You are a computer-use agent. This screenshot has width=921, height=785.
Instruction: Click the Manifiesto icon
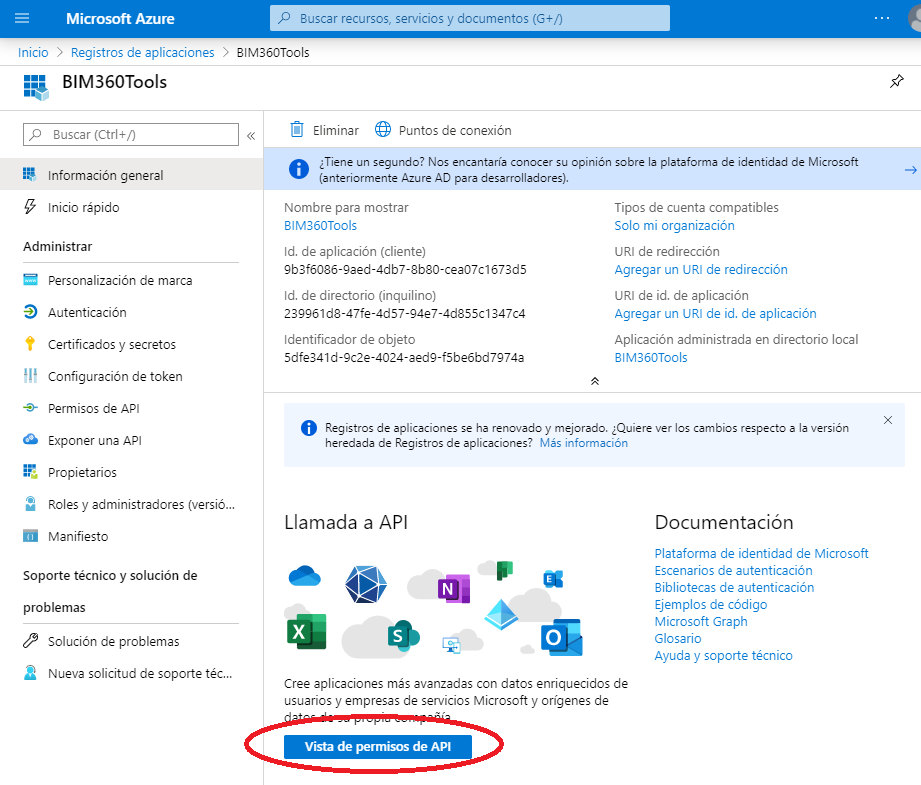coord(30,535)
